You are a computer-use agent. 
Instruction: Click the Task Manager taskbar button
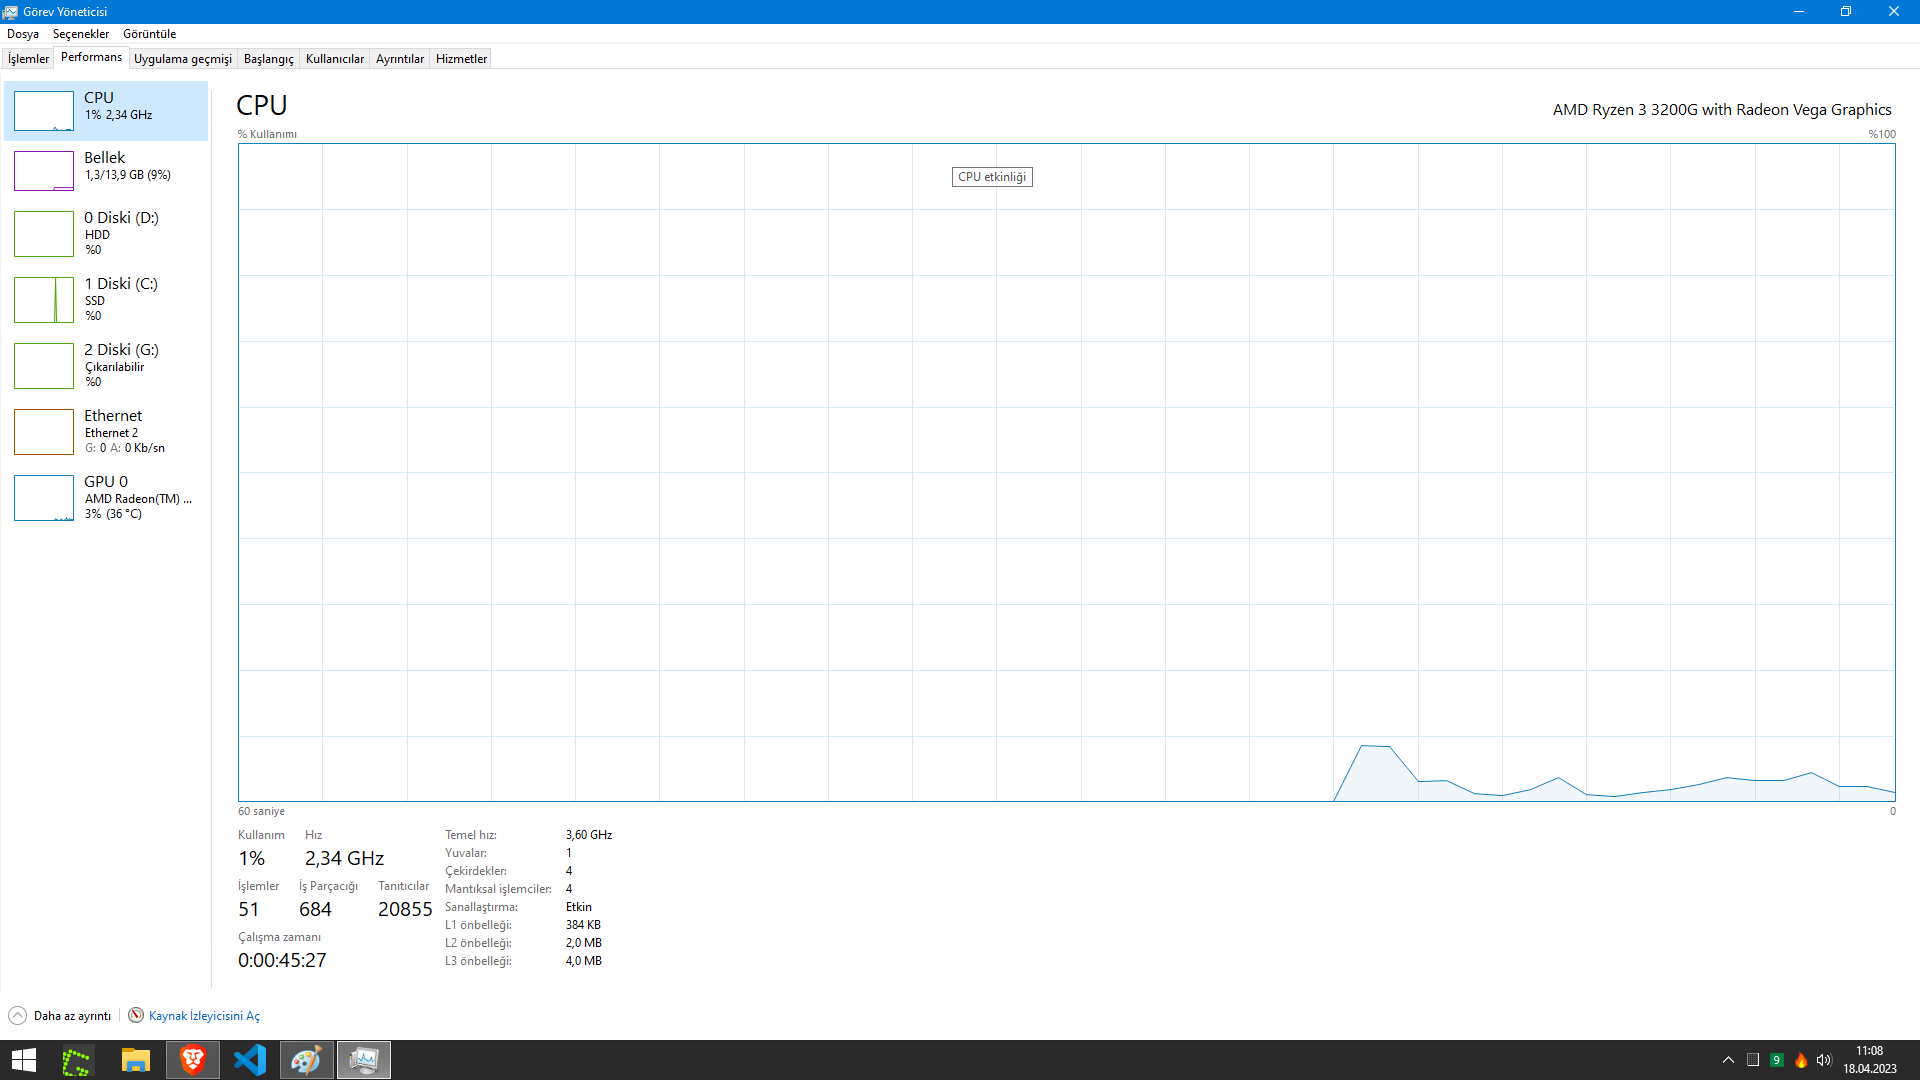click(x=363, y=1060)
